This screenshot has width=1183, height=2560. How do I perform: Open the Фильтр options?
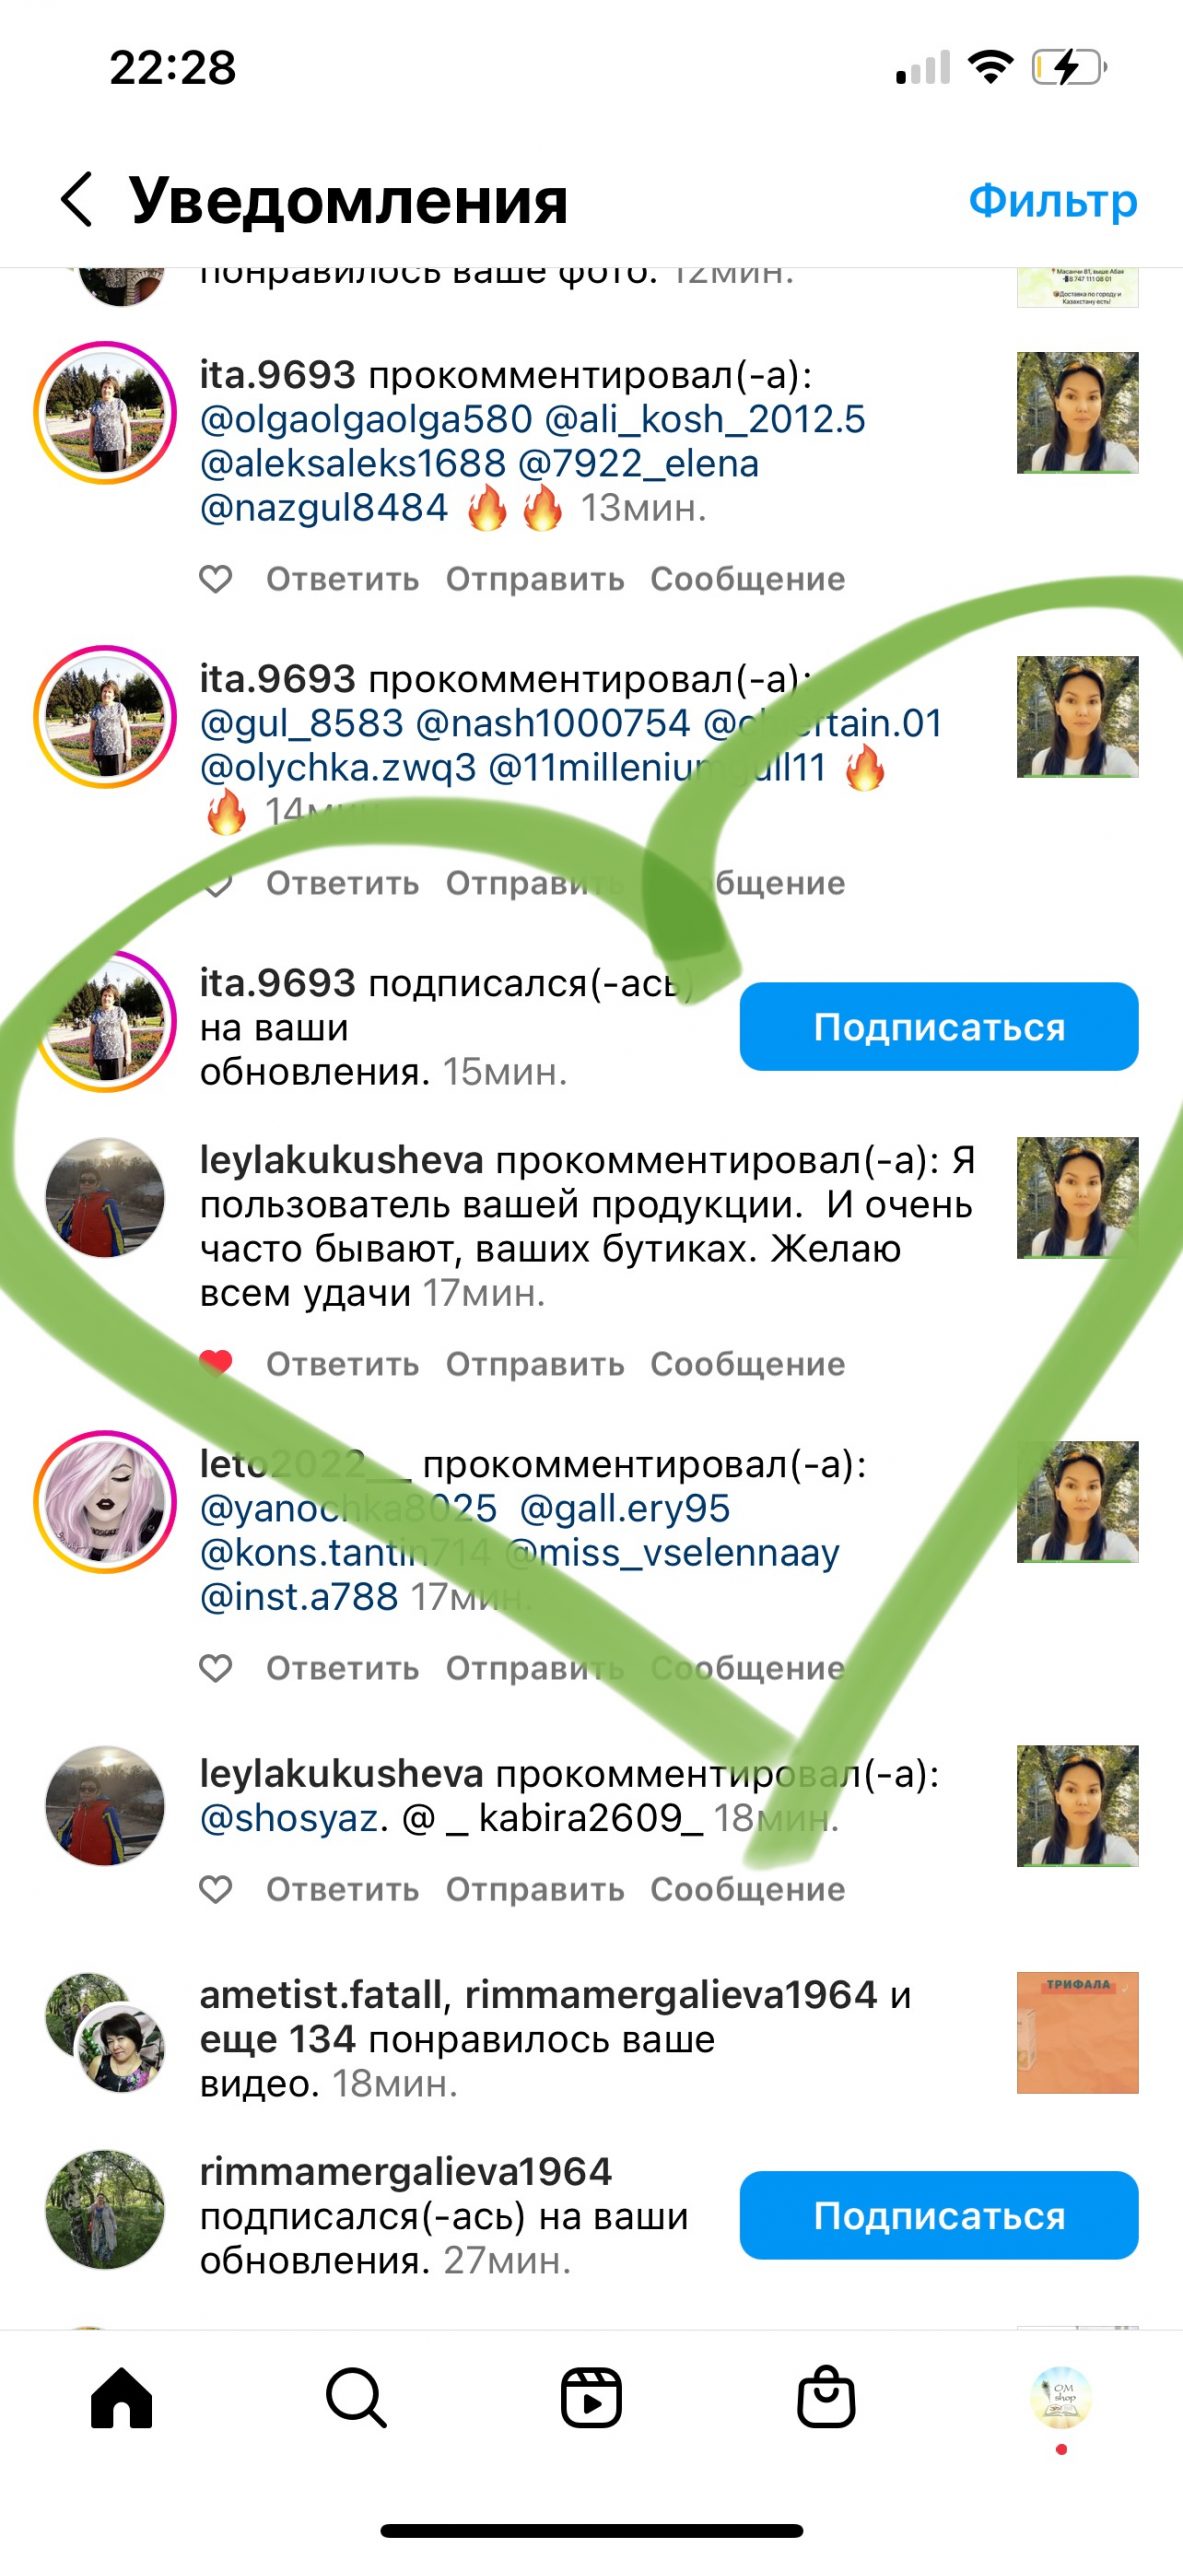[x=1053, y=200]
